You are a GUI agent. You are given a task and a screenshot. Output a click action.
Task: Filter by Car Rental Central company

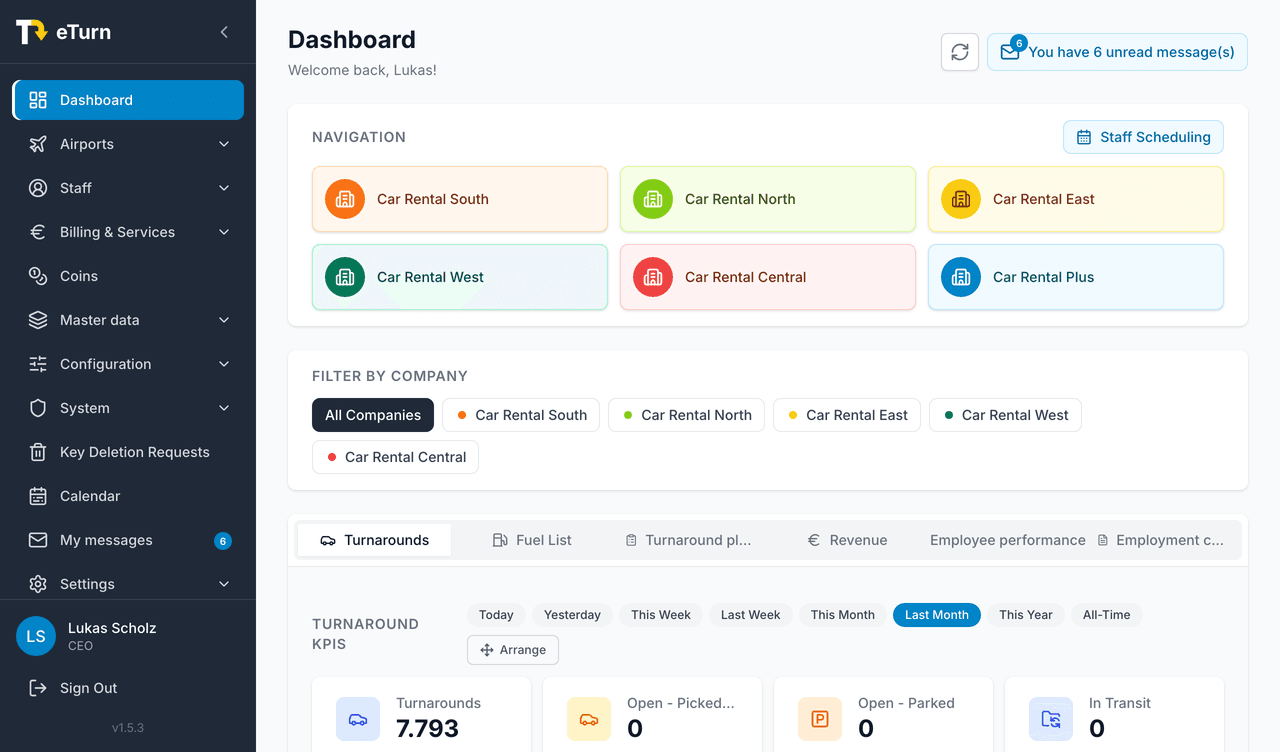point(395,457)
